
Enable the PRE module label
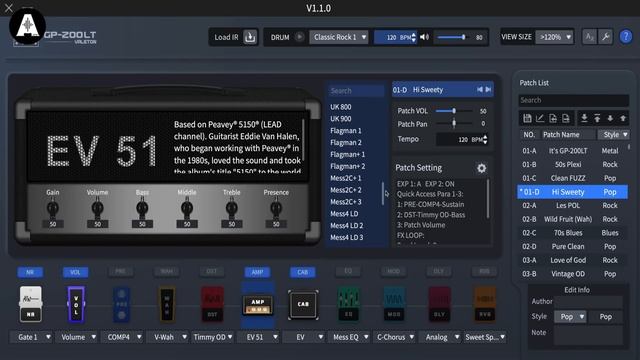click(x=120, y=271)
